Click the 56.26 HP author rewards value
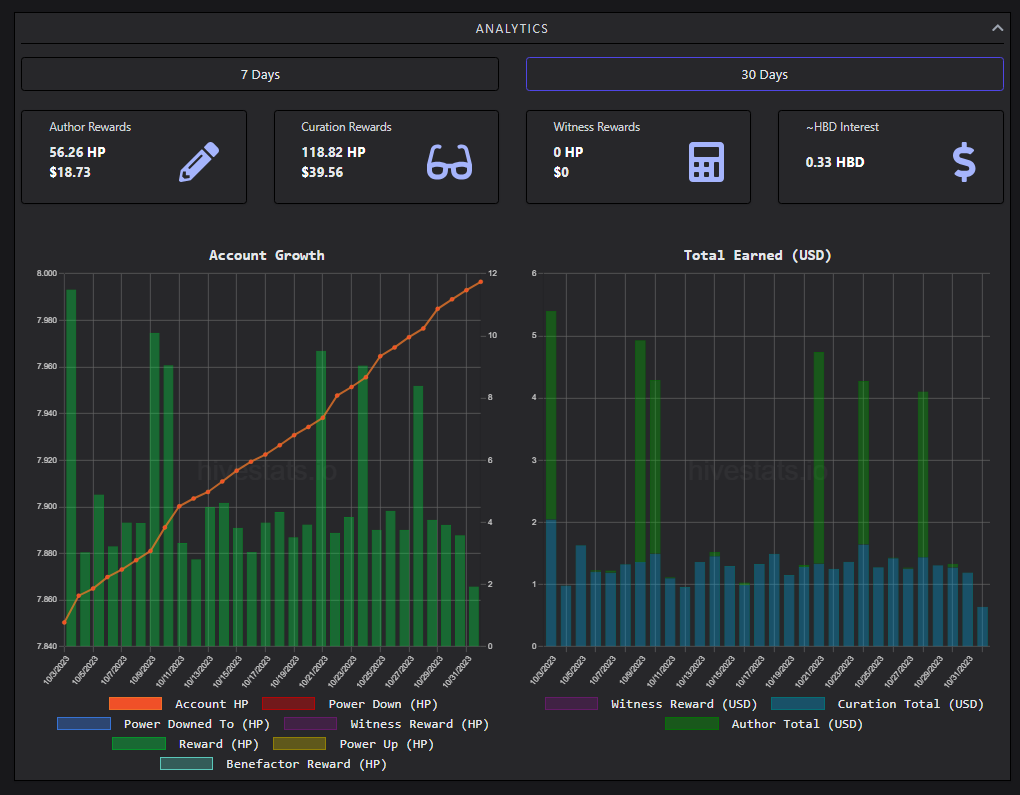Viewport: 1020px width, 795px height. click(77, 152)
